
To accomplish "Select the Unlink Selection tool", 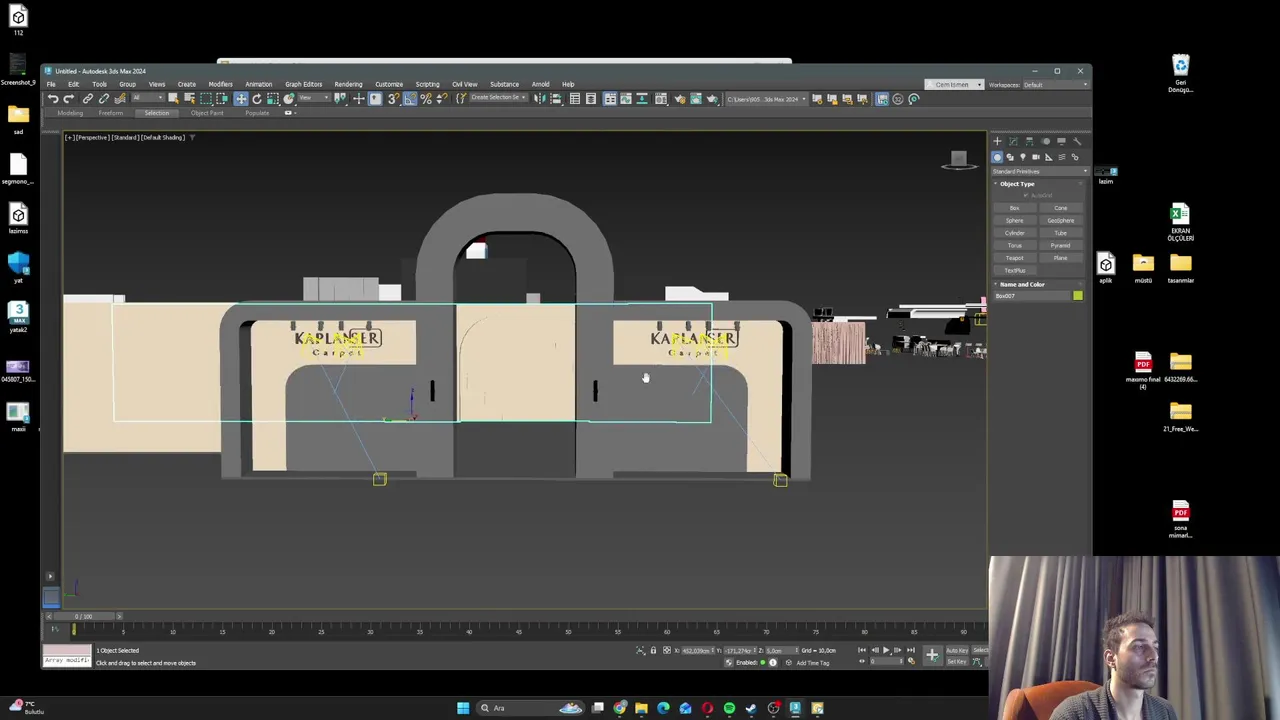I will 104,99.
